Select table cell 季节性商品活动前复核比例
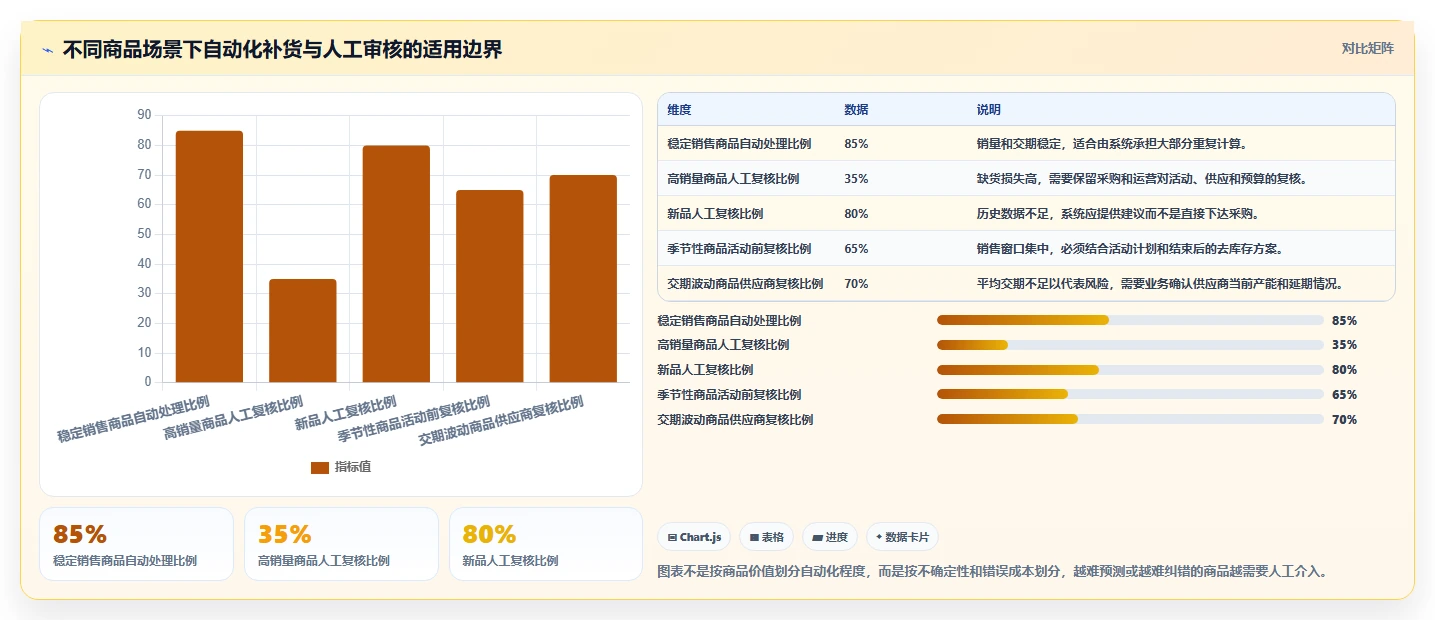Image resolution: width=1435 pixels, height=620 pixels. coord(739,249)
